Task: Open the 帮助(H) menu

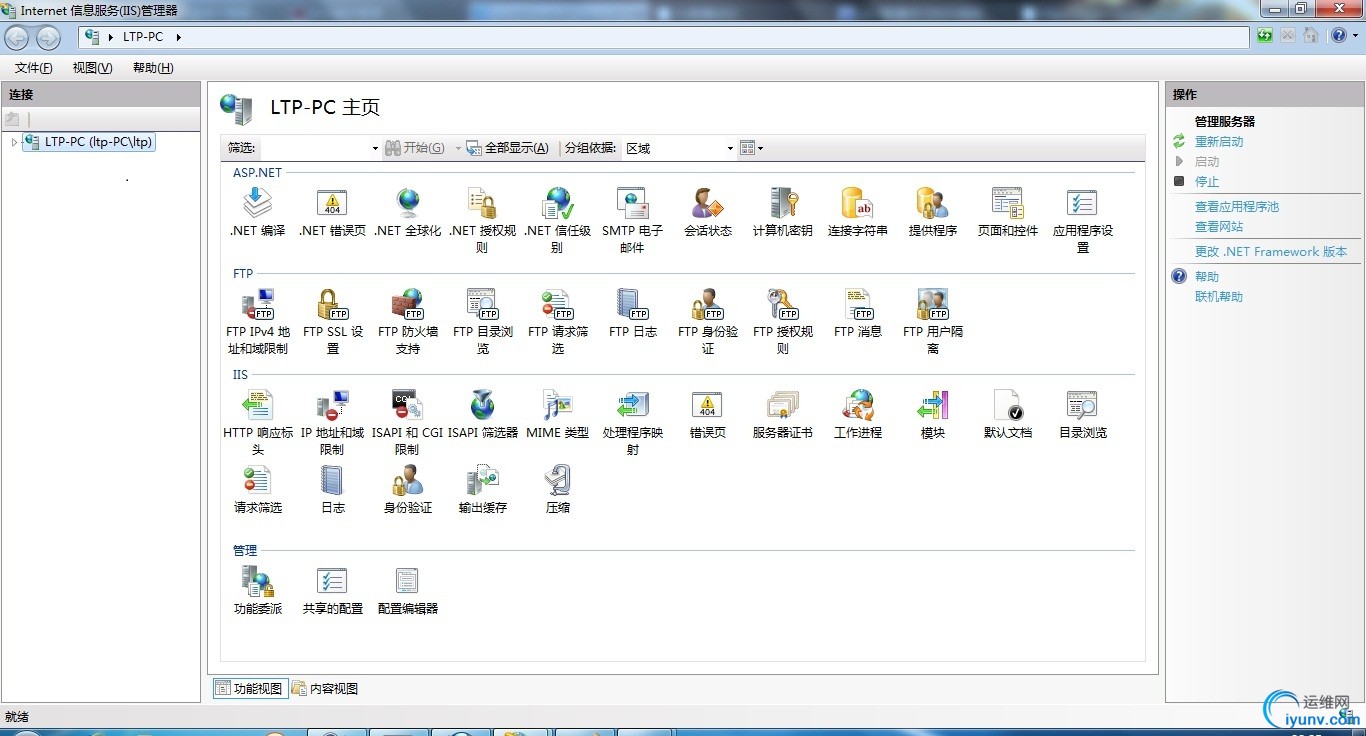Action: click(153, 68)
